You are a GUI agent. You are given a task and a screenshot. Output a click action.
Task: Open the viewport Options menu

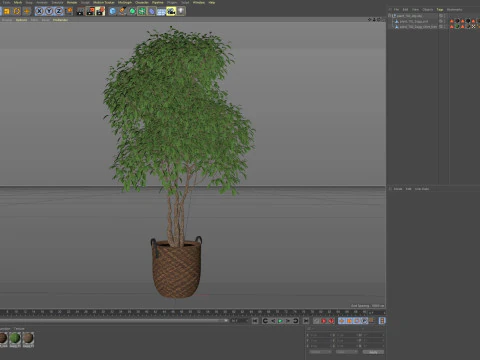[21, 20]
